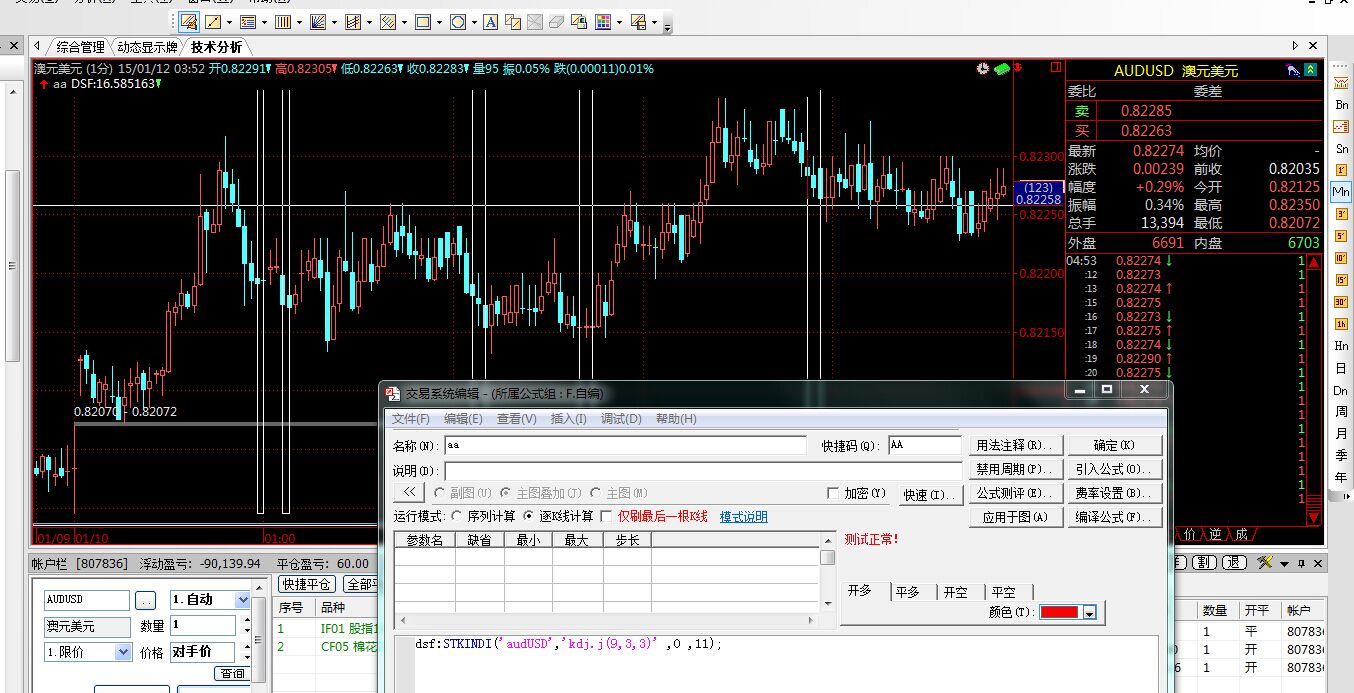
Task: Open dropdown arrow beside color palette tool
Action: [619, 22]
